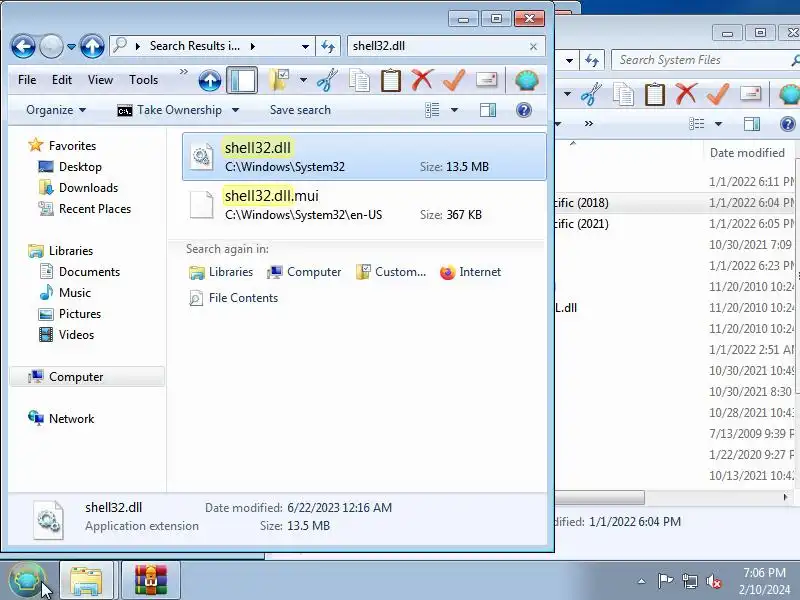Expand the address bar history dropdown
Screen dimensions: 800x600
[305, 46]
